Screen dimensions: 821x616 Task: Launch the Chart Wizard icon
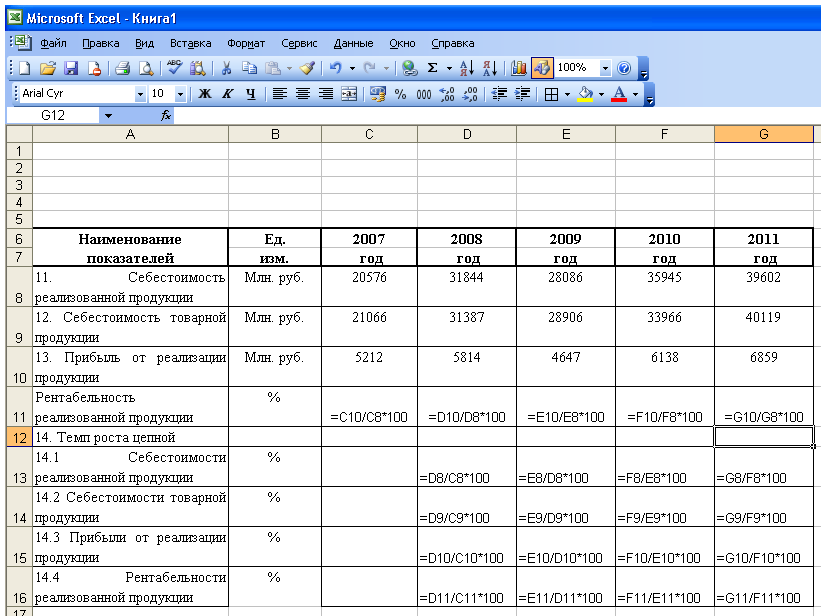pos(518,68)
